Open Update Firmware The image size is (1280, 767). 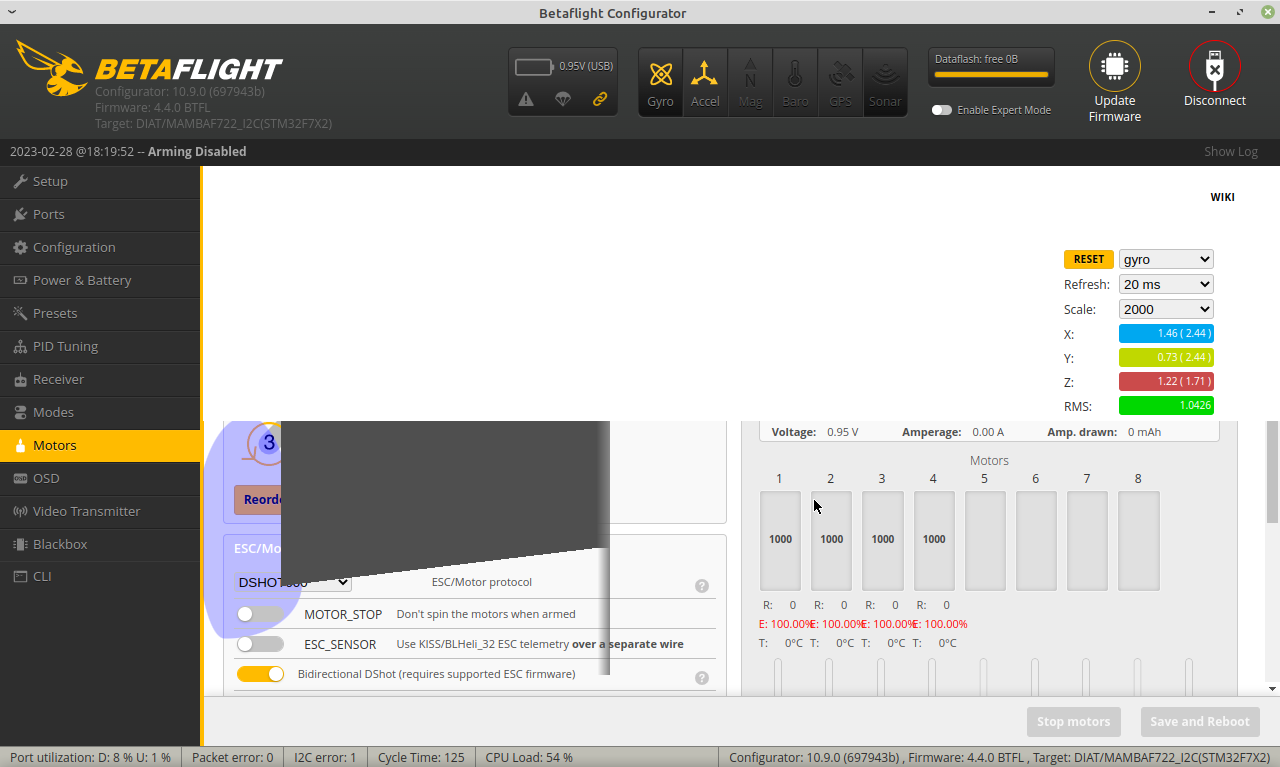[1114, 81]
